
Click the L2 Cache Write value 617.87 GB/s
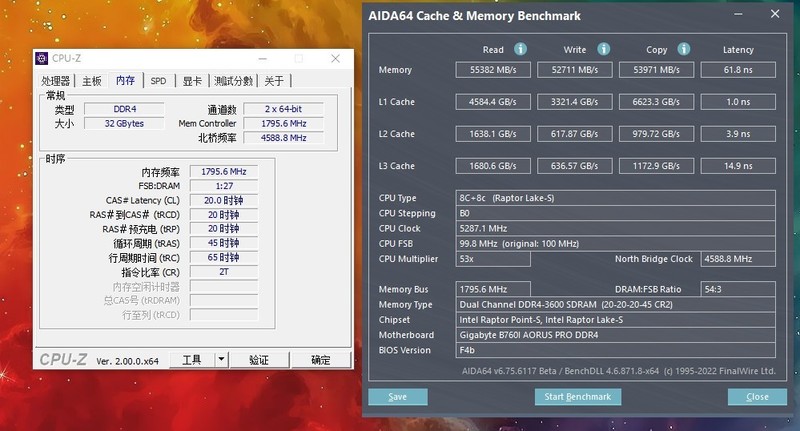[574, 134]
